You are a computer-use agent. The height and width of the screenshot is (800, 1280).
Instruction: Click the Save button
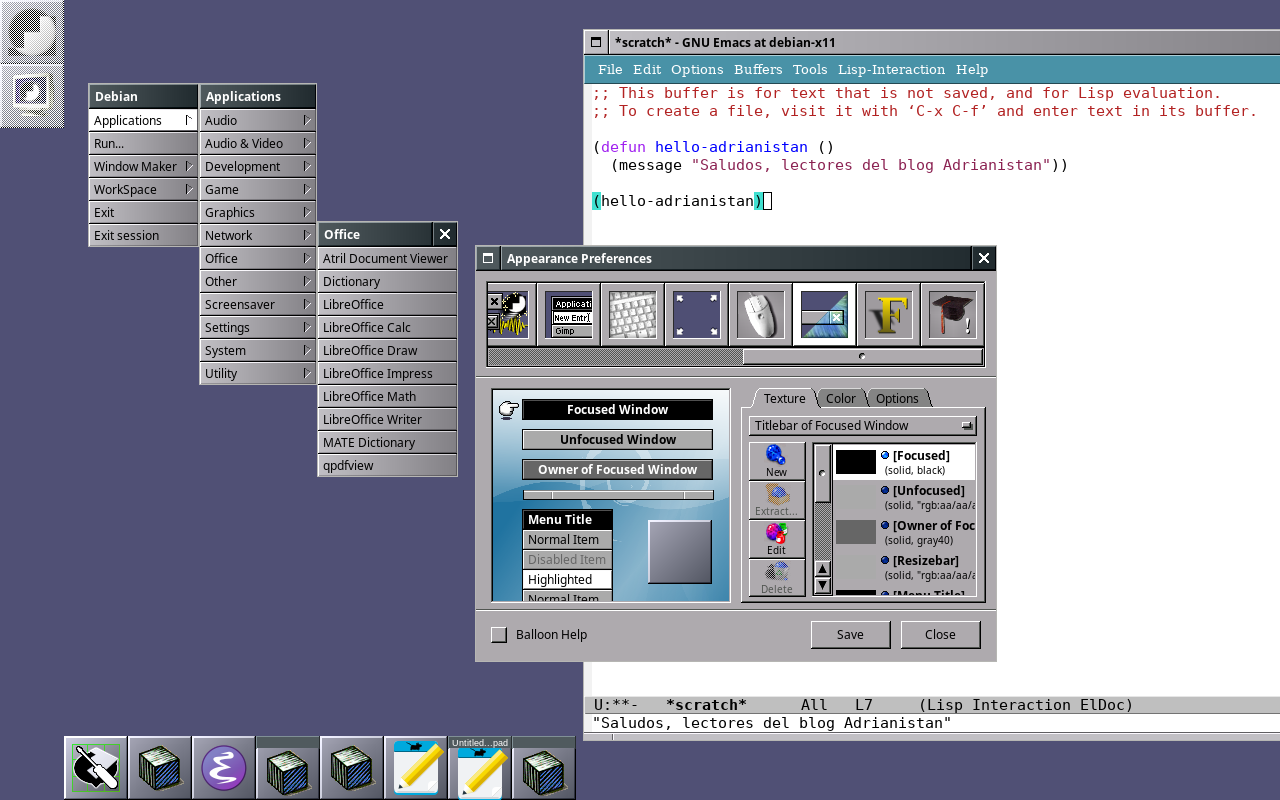(x=850, y=635)
